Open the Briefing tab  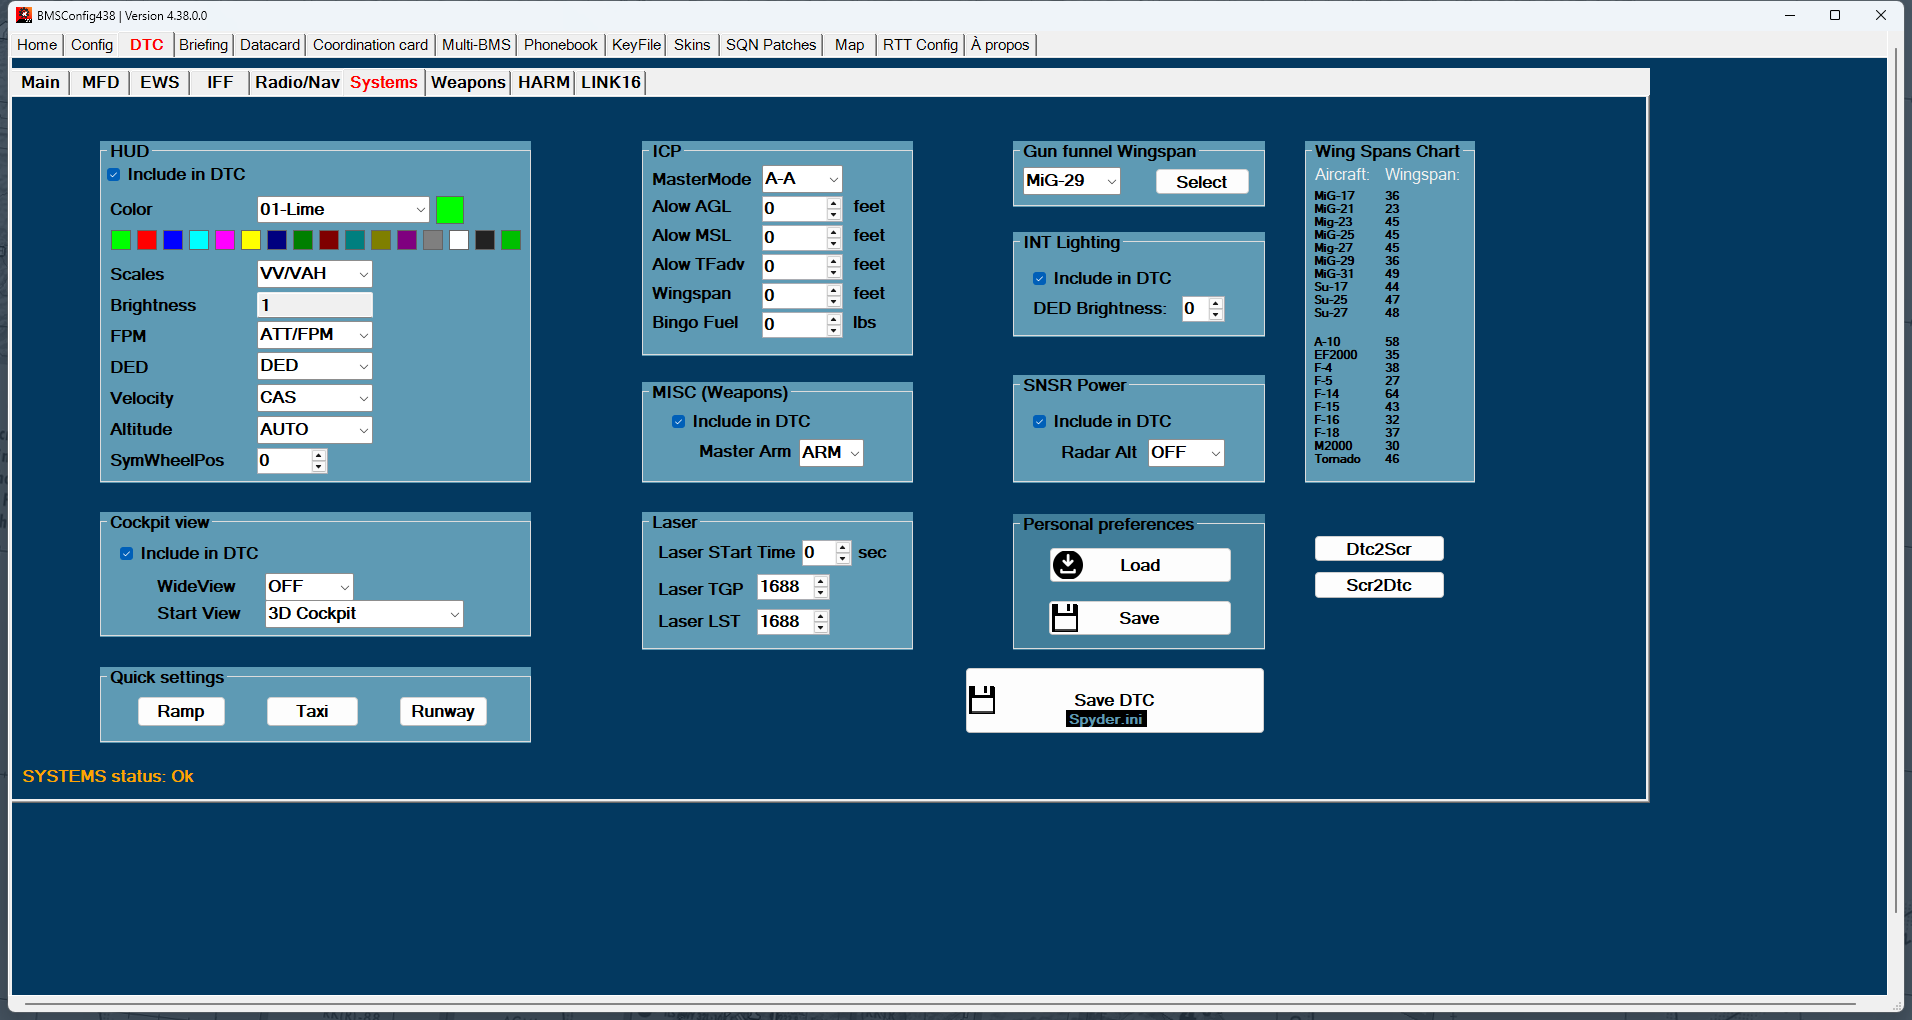point(203,45)
